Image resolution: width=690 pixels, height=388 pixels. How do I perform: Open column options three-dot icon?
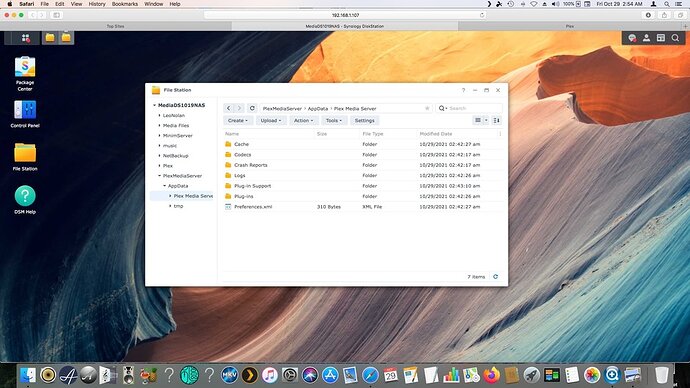coord(500,134)
